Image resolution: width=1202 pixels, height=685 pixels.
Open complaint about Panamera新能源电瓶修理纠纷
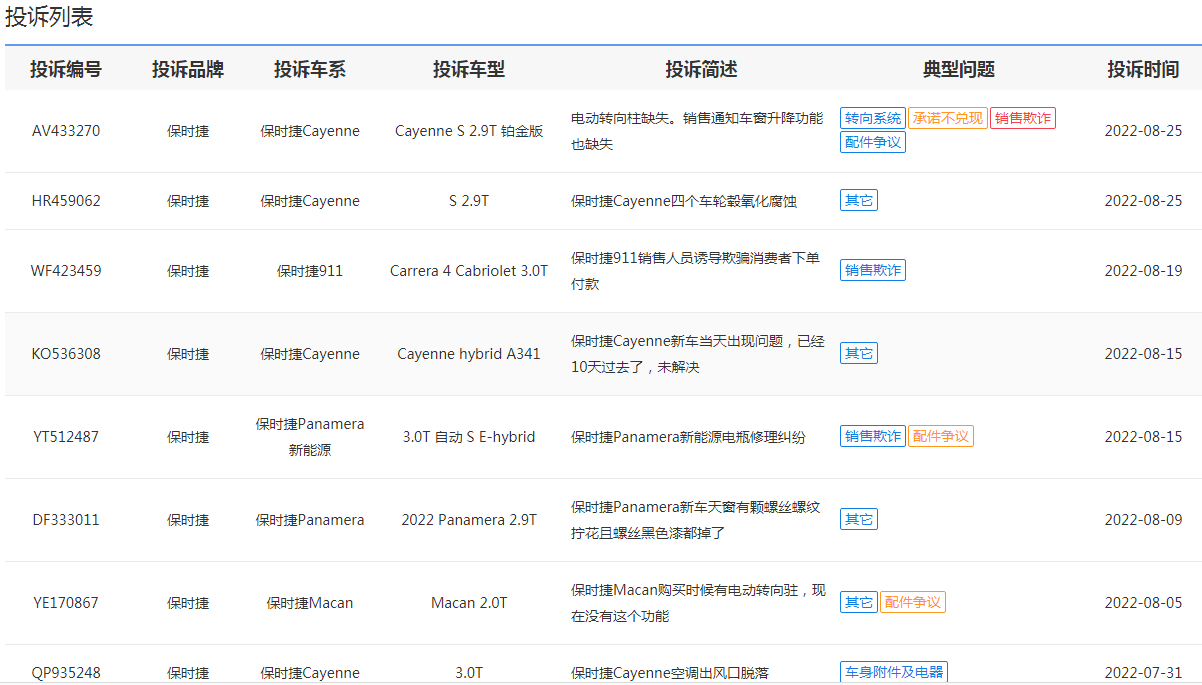click(688, 437)
